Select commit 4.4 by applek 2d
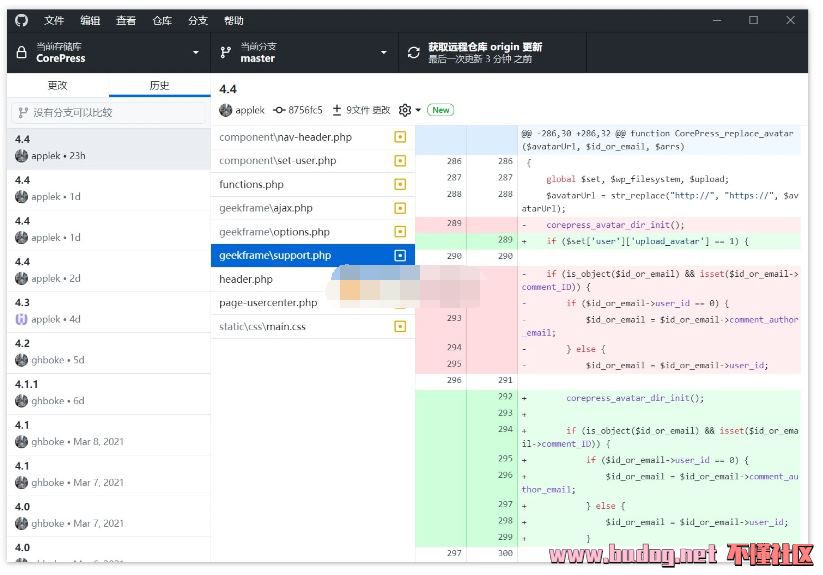Screen dimensions: 823x575 point(109,270)
